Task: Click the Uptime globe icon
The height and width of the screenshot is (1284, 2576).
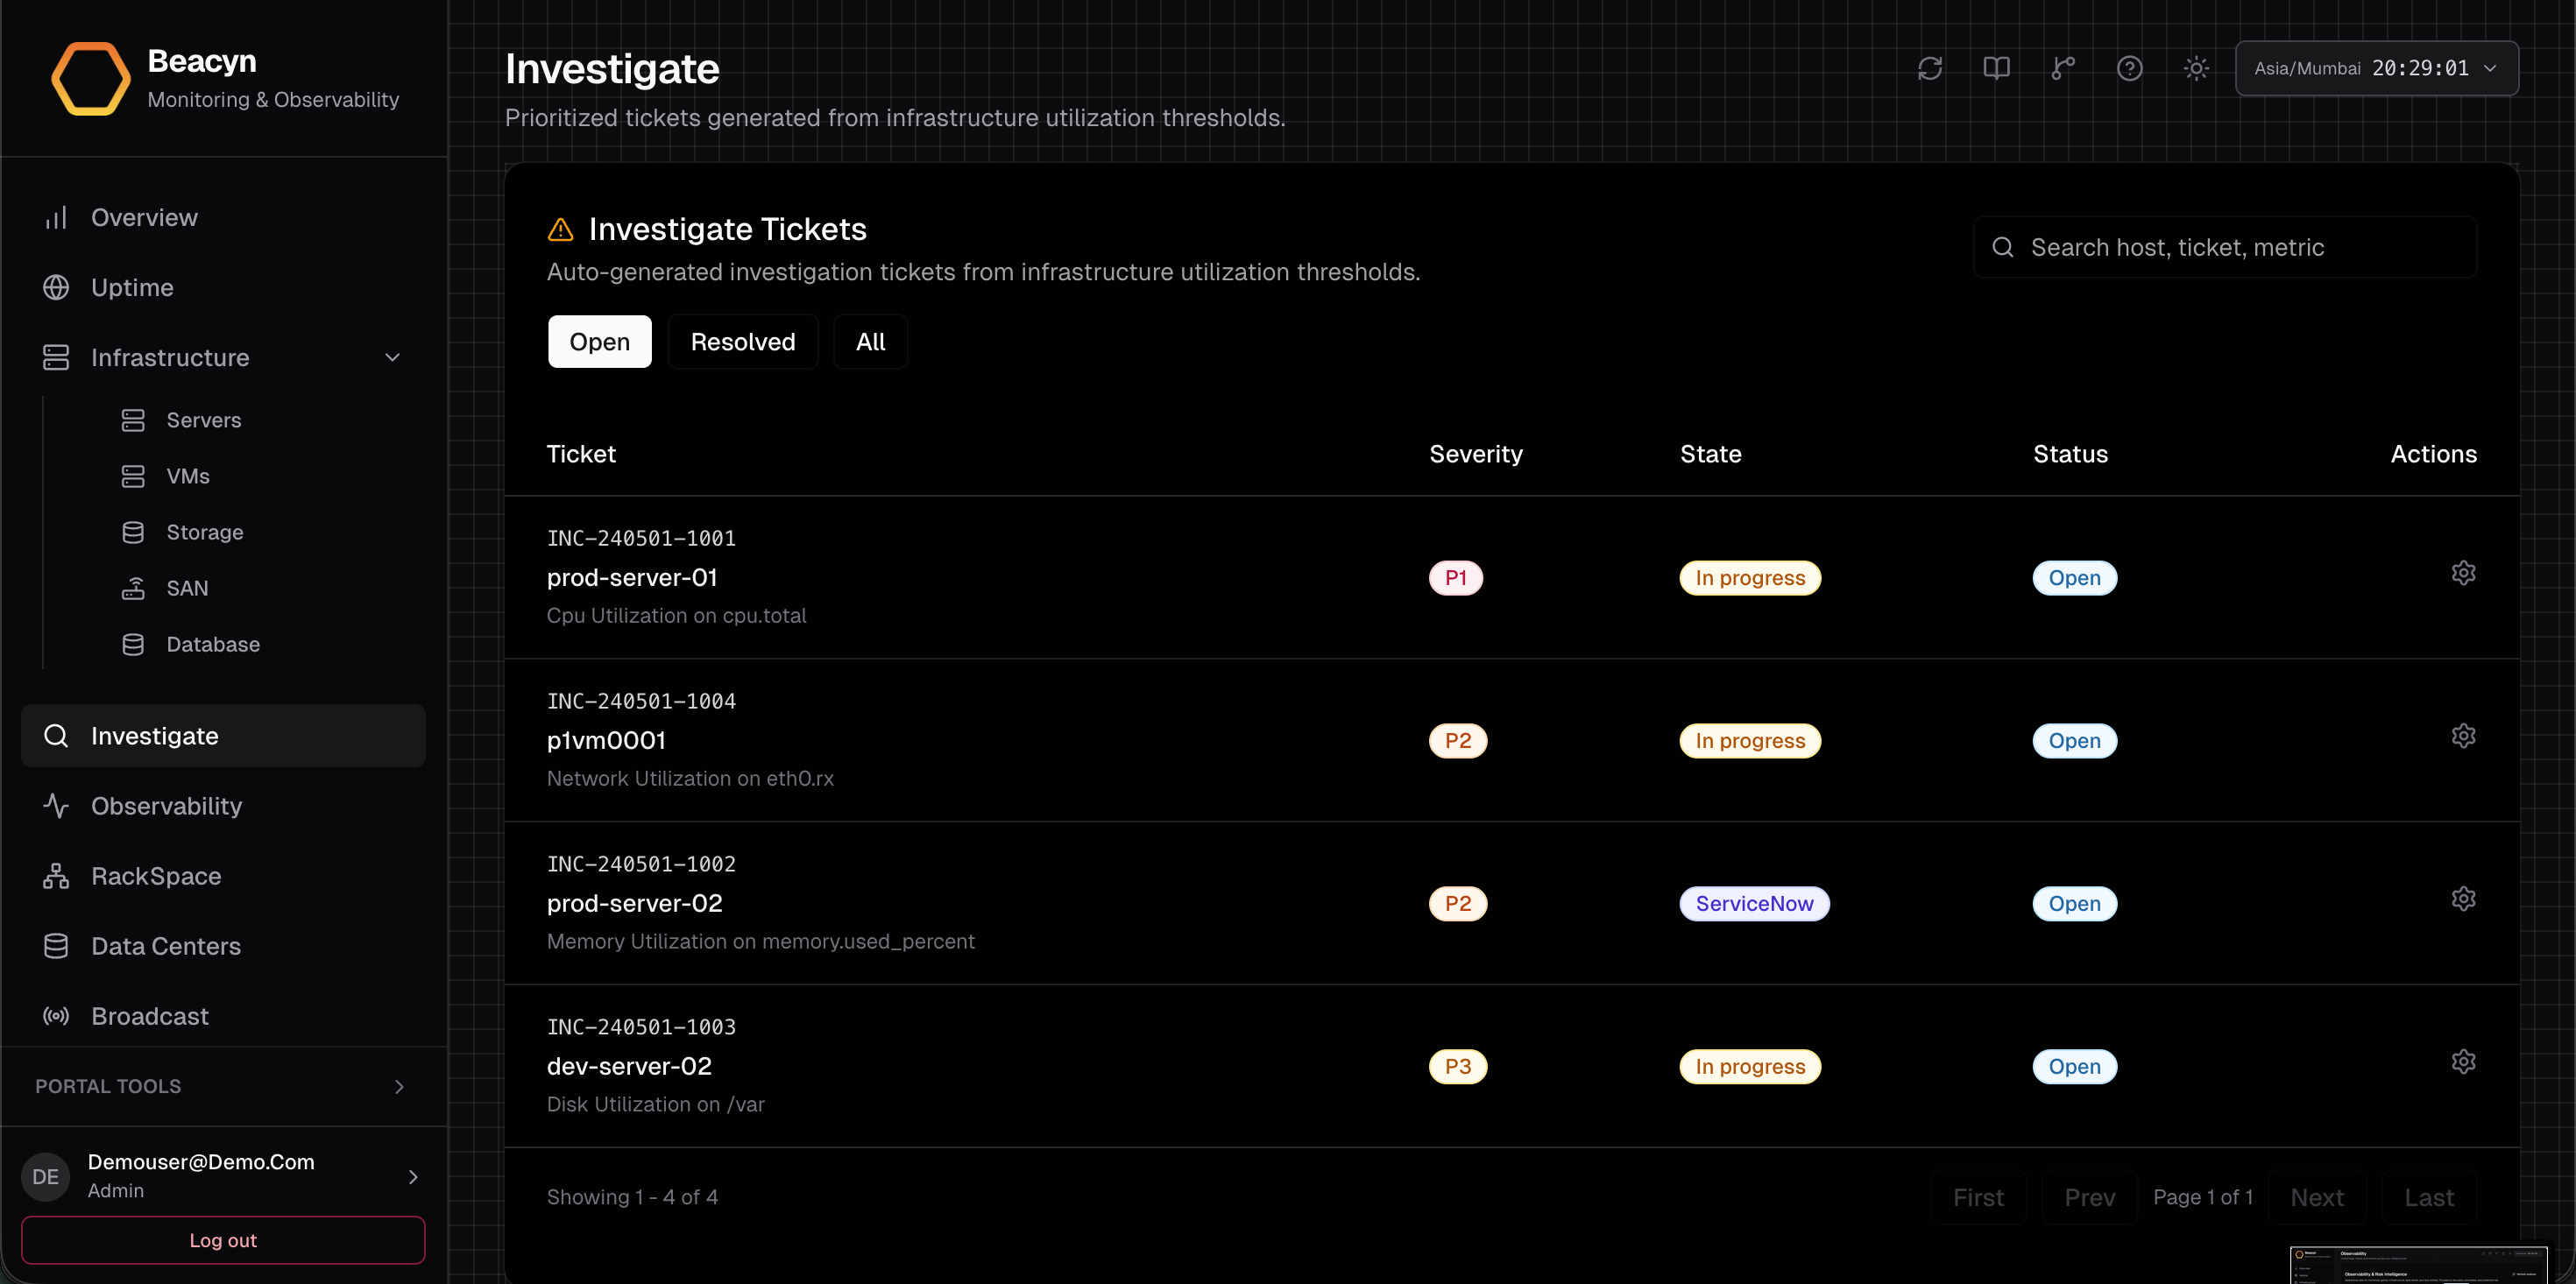Action: (x=56, y=287)
